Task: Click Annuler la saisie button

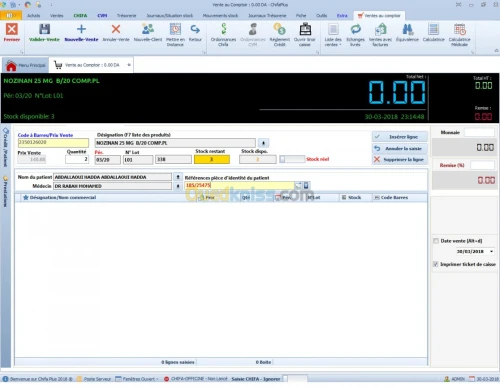Action: pyautogui.click(x=400, y=148)
